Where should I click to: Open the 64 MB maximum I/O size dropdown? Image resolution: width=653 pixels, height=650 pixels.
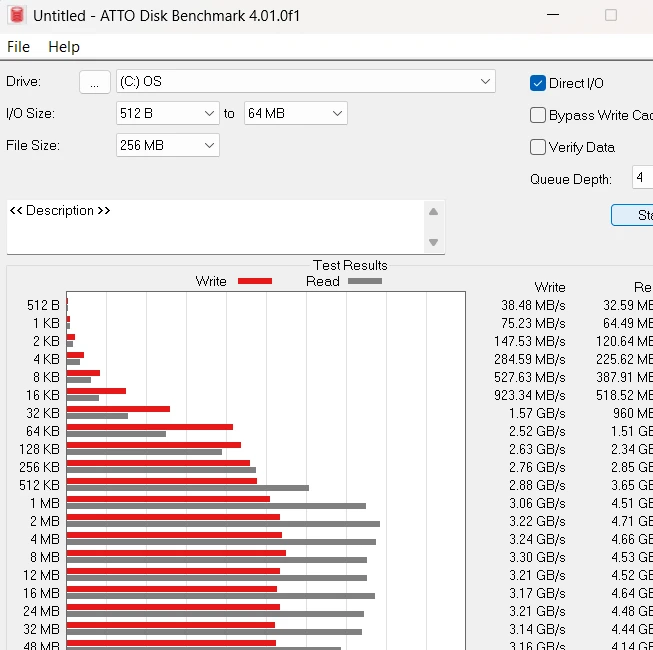coord(337,113)
